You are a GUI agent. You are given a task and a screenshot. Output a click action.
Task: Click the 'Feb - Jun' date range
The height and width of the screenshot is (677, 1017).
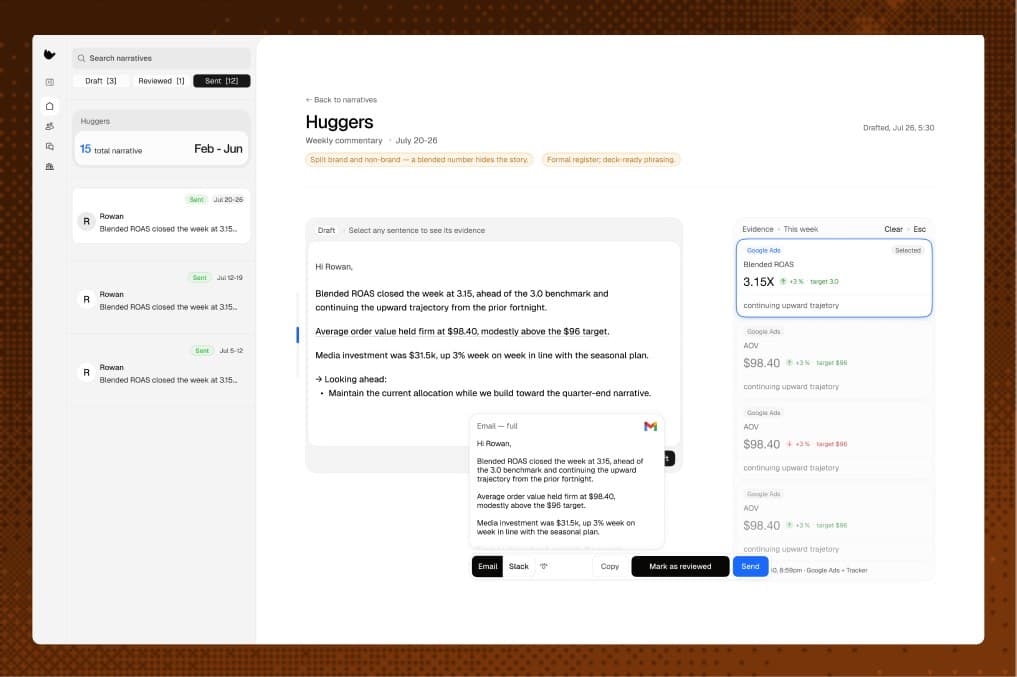[218, 148]
